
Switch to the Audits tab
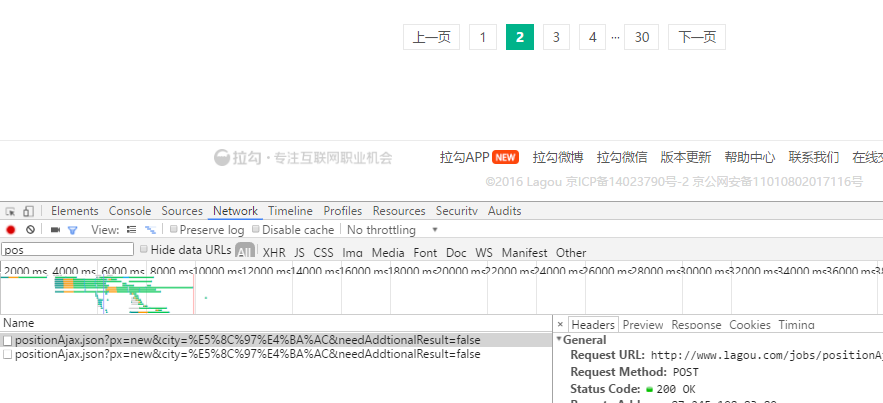[x=505, y=211]
